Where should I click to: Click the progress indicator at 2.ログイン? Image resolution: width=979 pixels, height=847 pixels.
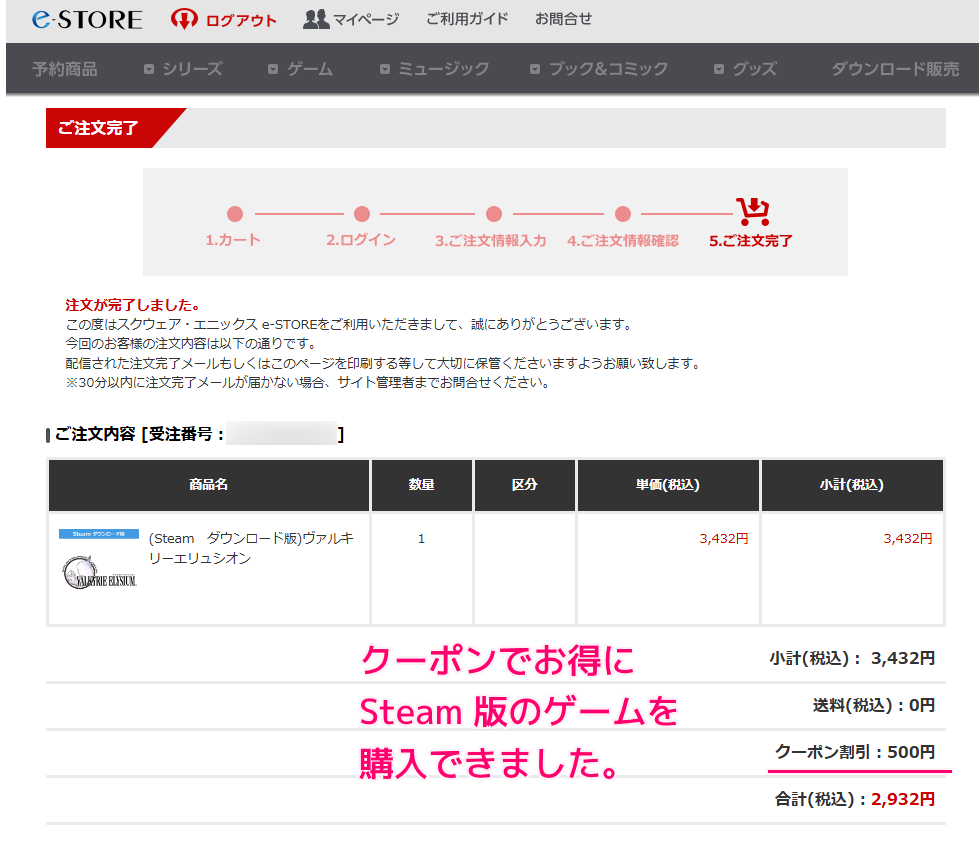[x=361, y=214]
